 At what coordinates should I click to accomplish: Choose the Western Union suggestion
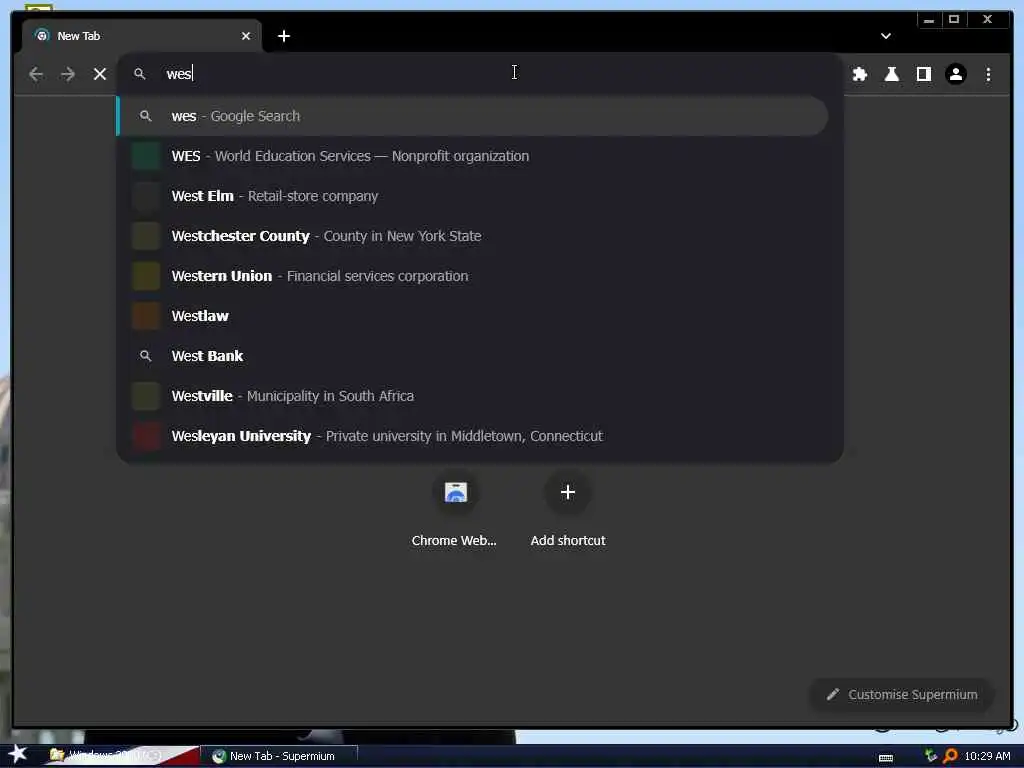pos(480,276)
